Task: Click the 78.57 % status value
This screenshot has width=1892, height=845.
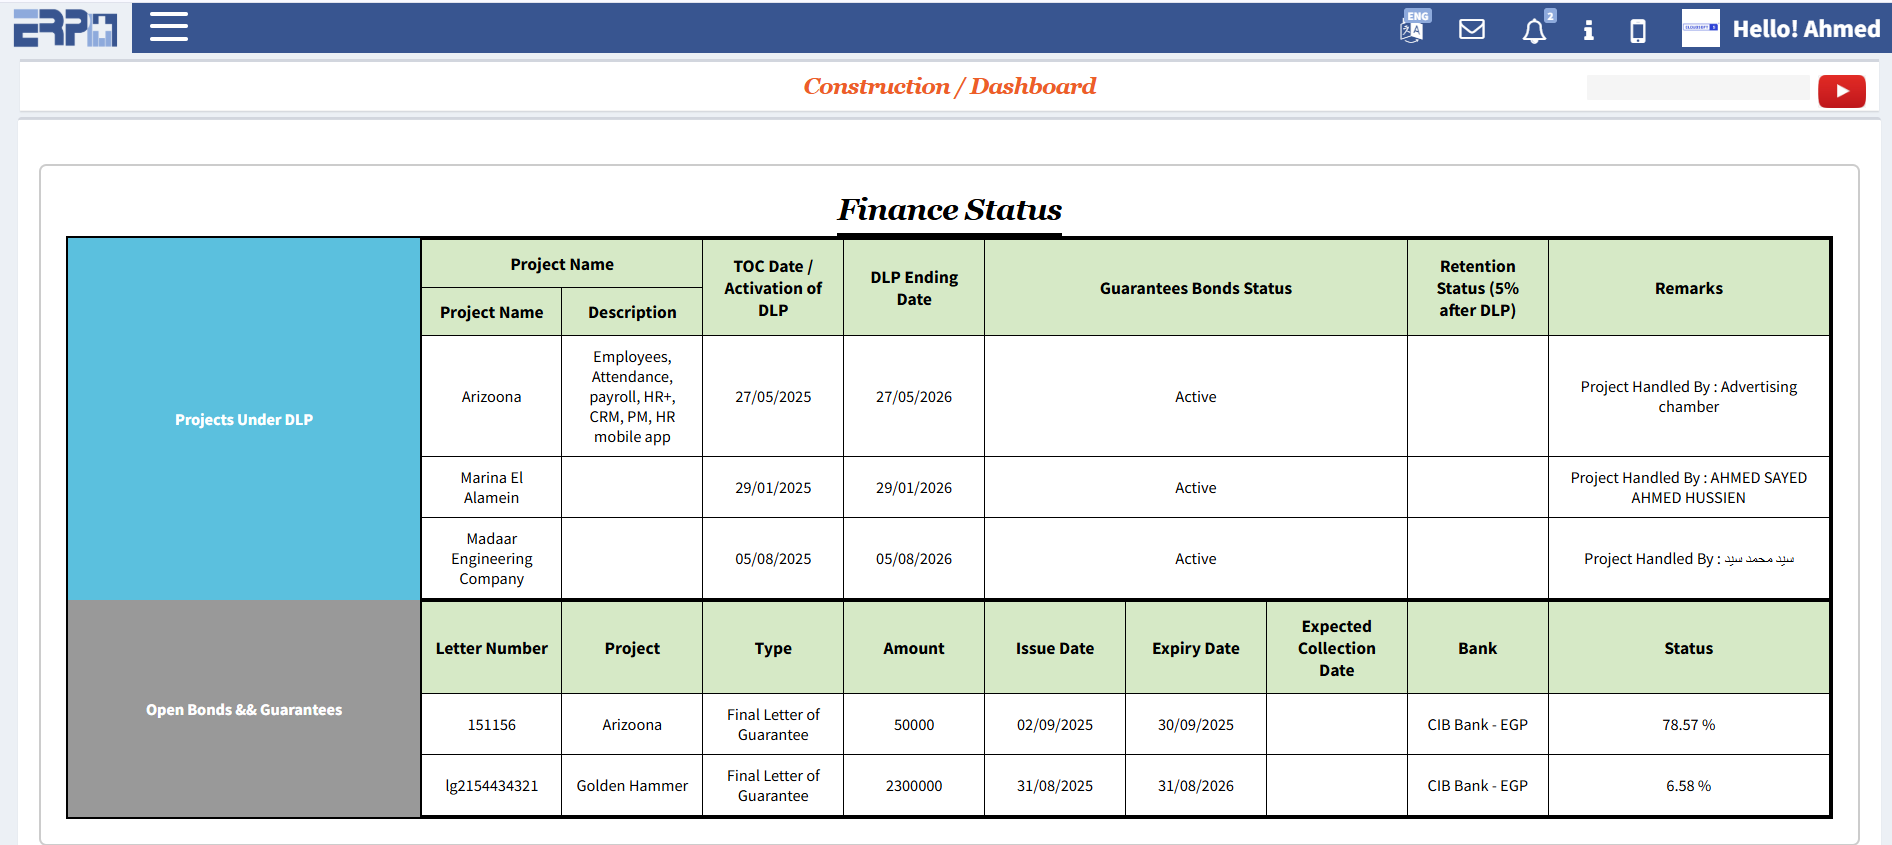Action: click(x=1688, y=725)
